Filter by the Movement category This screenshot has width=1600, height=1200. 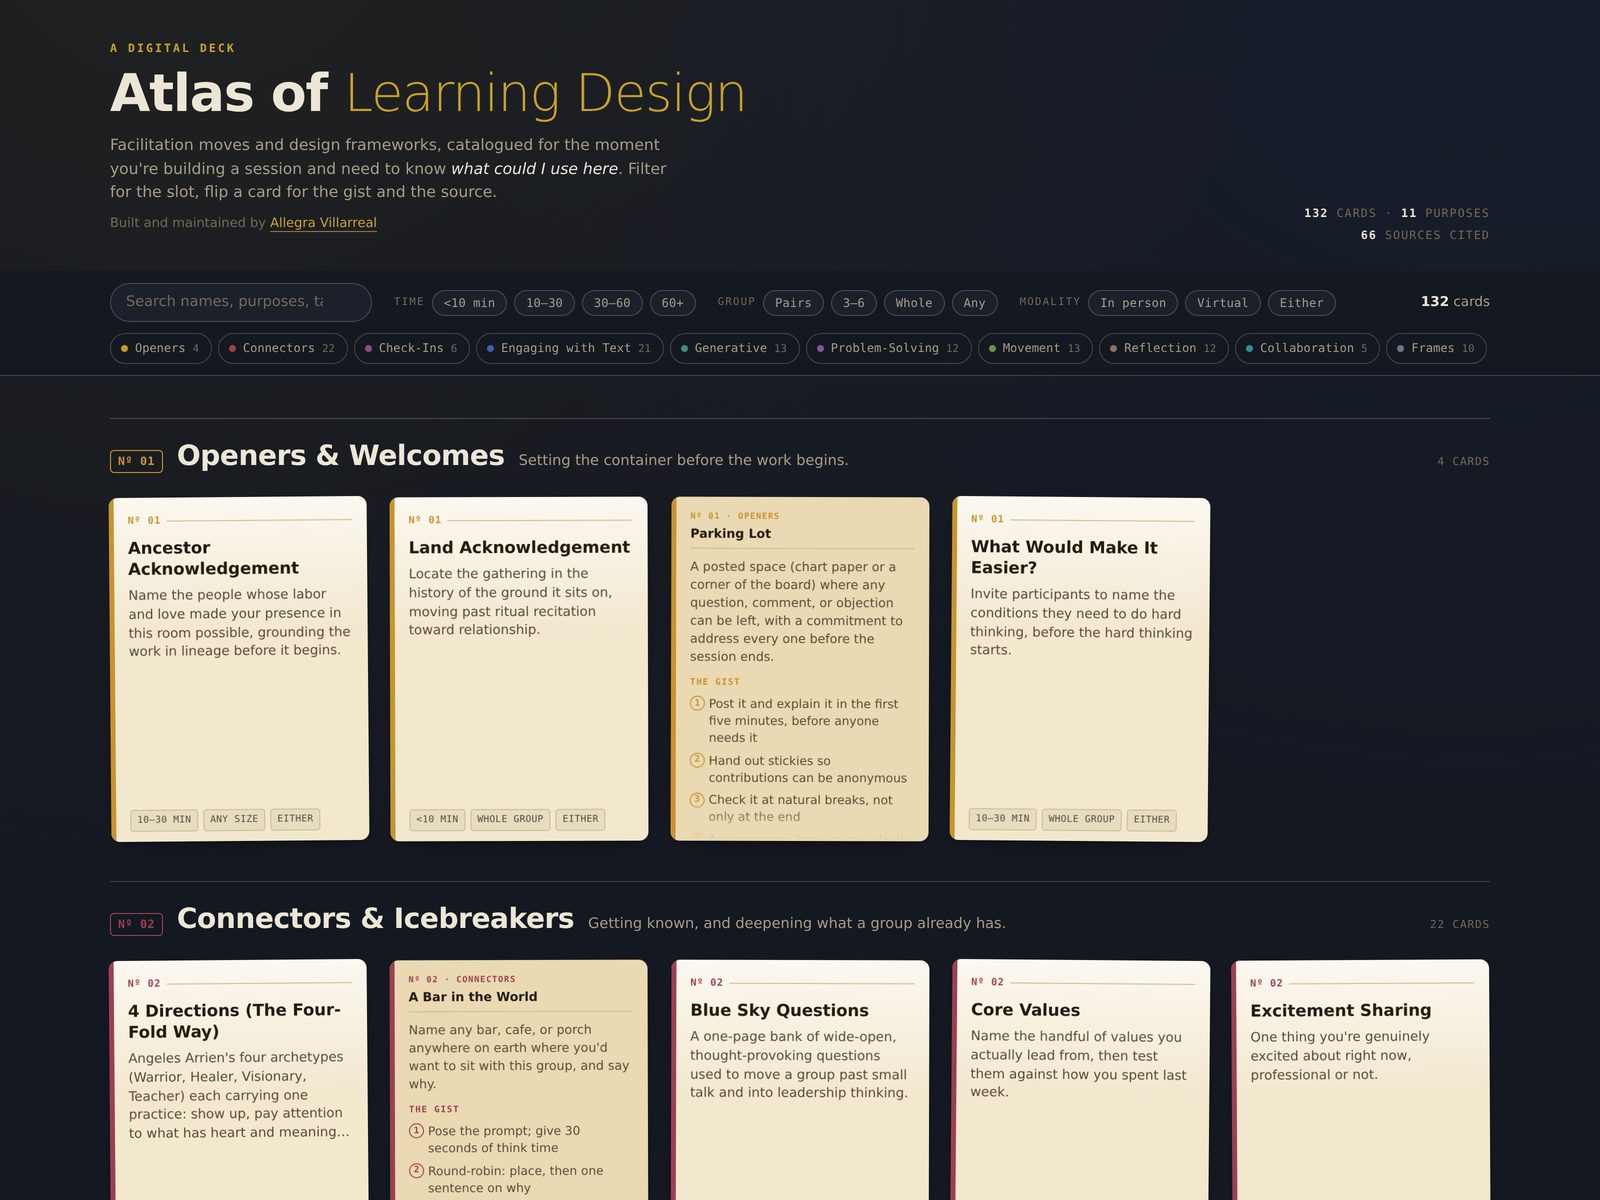point(1035,348)
